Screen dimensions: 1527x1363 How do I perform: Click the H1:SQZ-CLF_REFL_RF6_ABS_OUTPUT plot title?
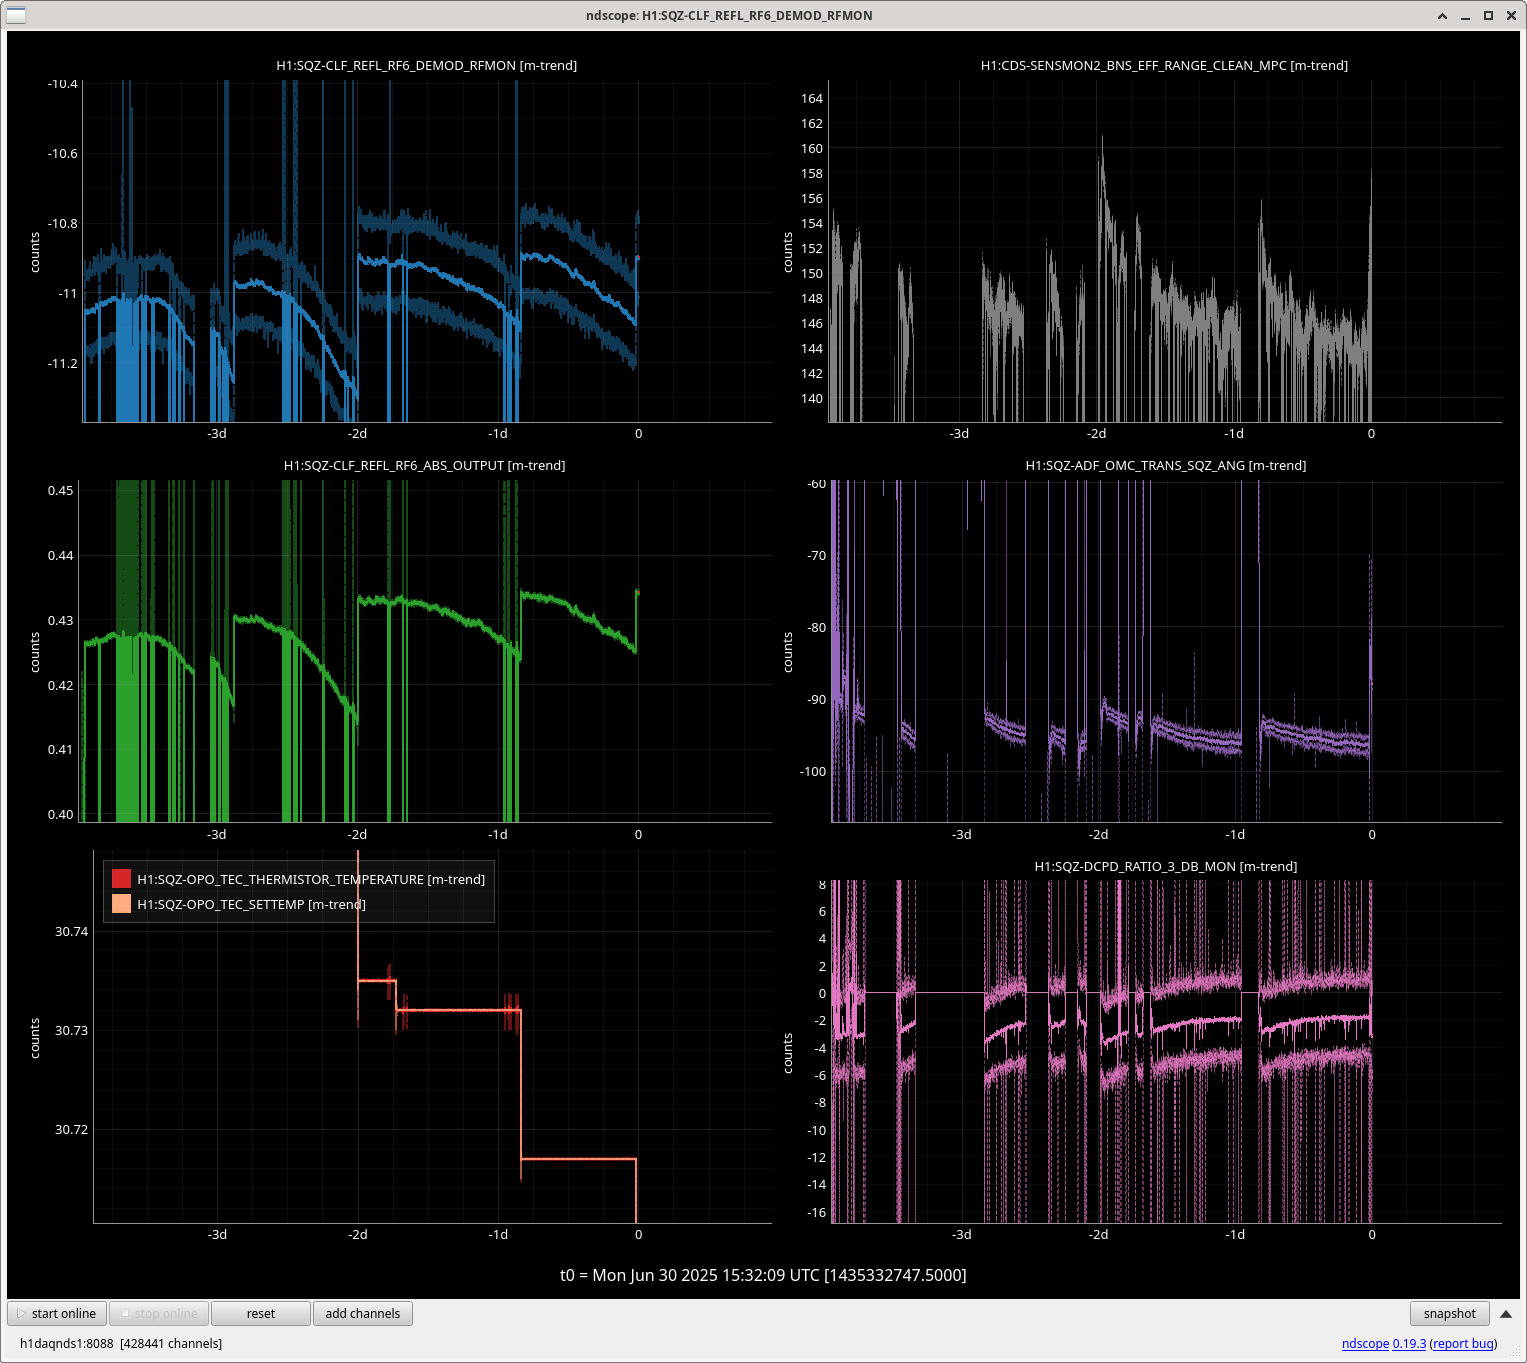425,465
